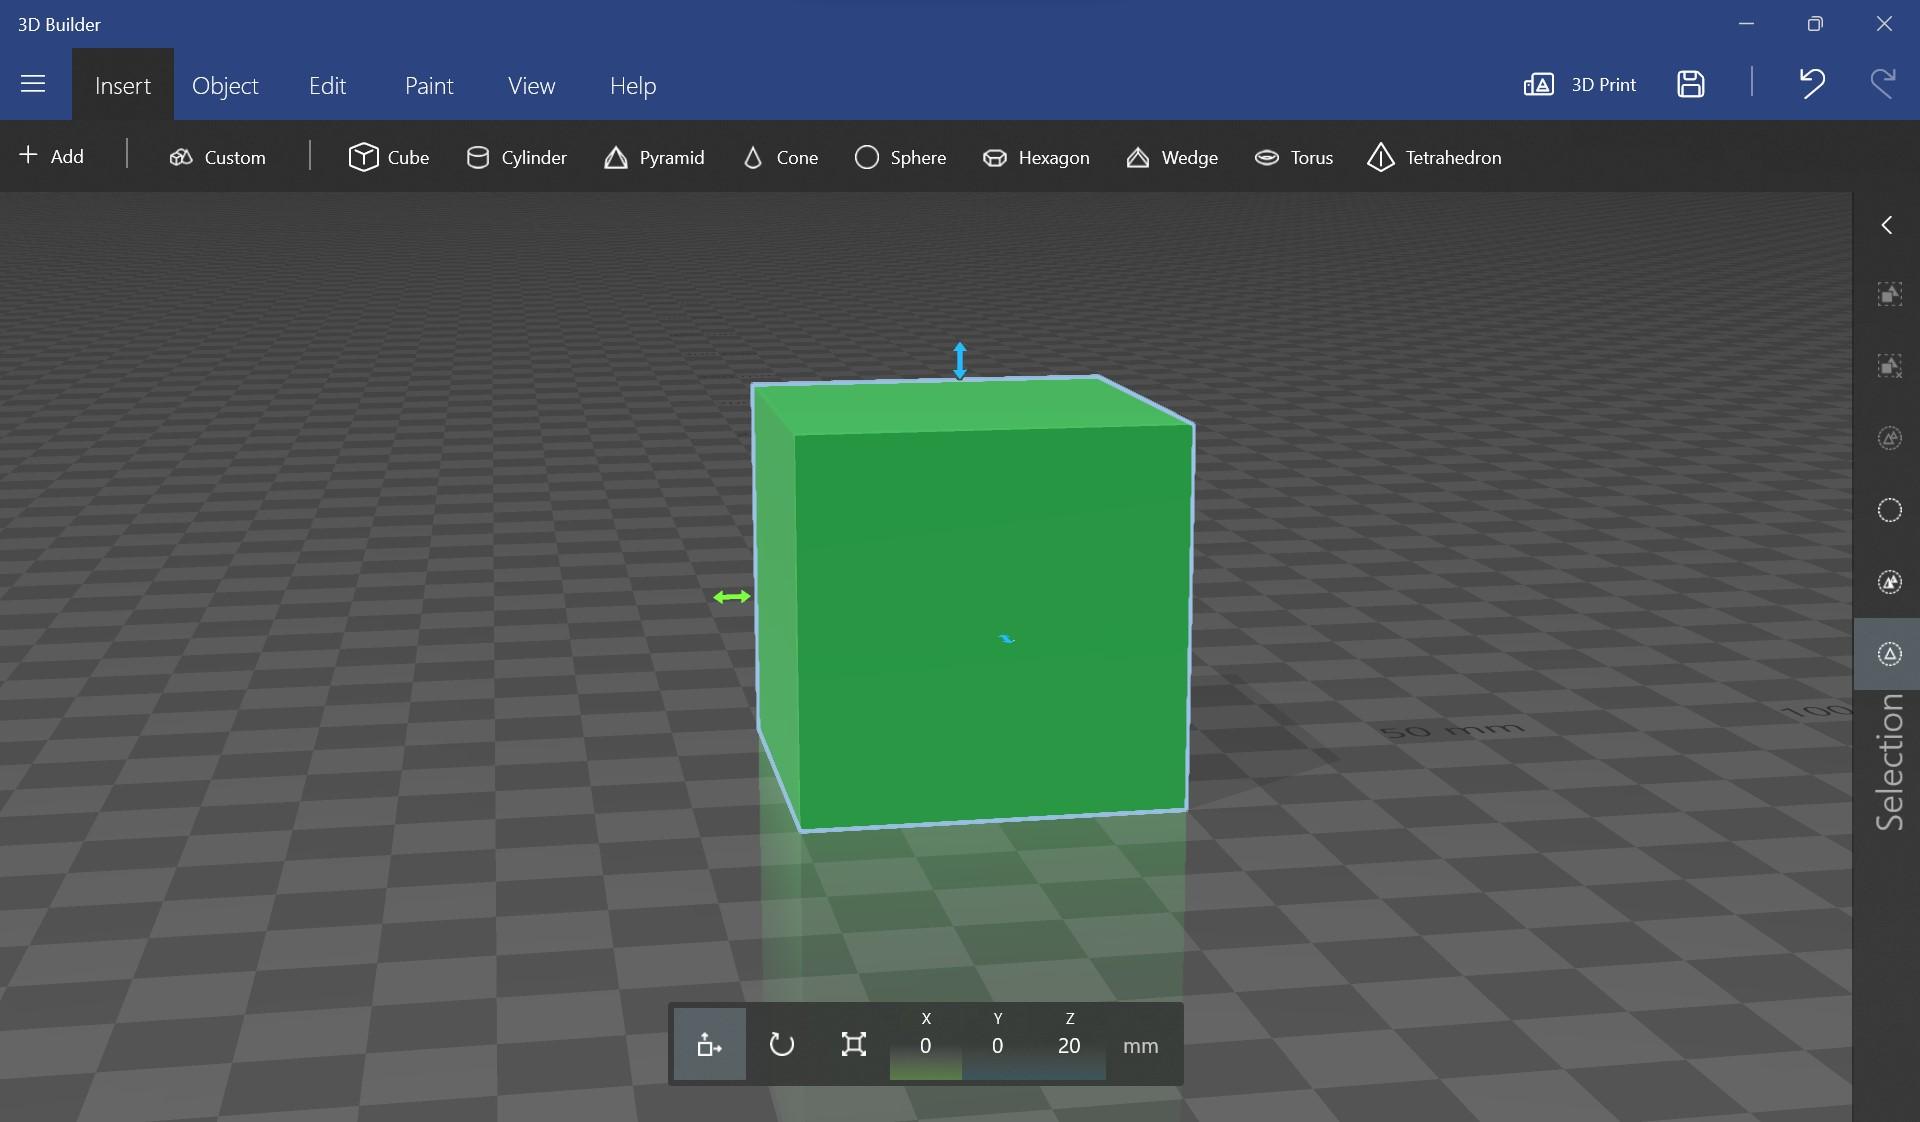Collapse the right sidebar panel
The image size is (1920, 1122).
click(x=1887, y=223)
